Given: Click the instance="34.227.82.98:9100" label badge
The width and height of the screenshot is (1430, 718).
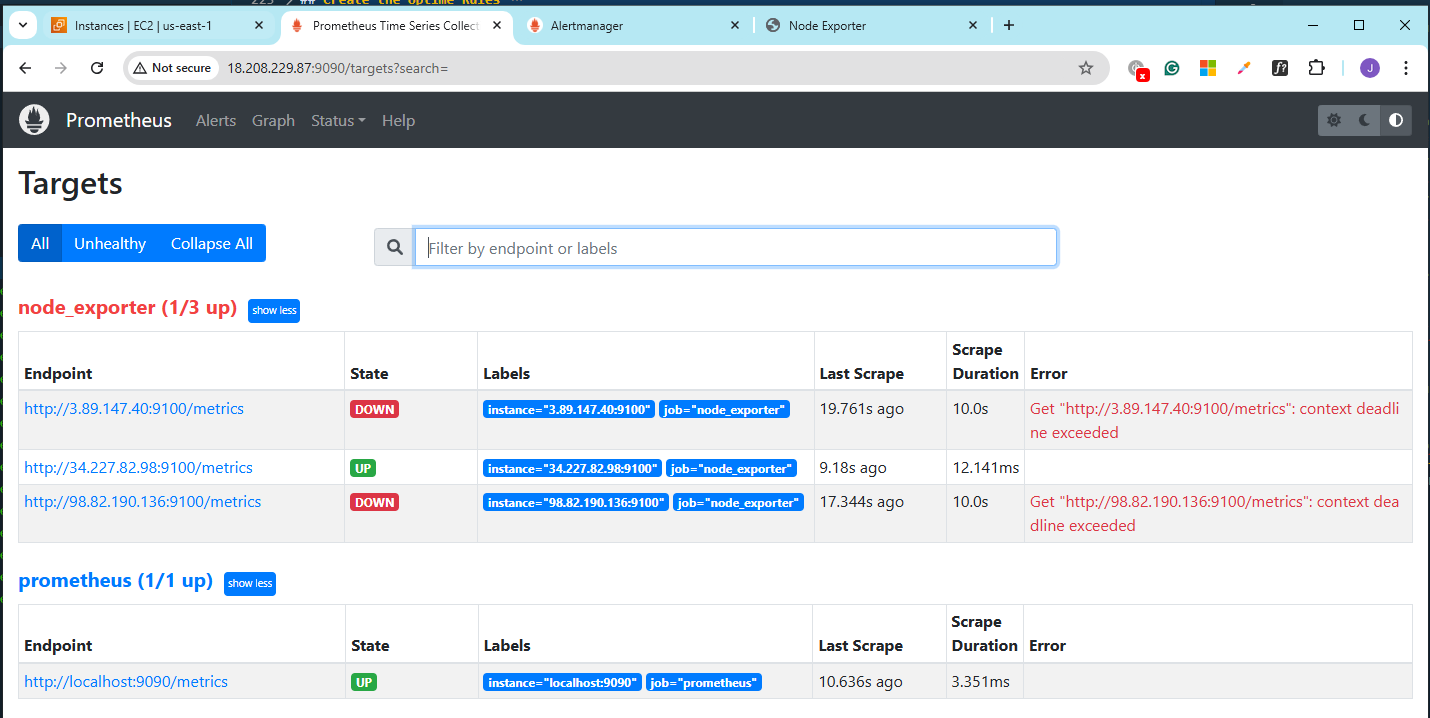Looking at the screenshot, I should point(573,468).
